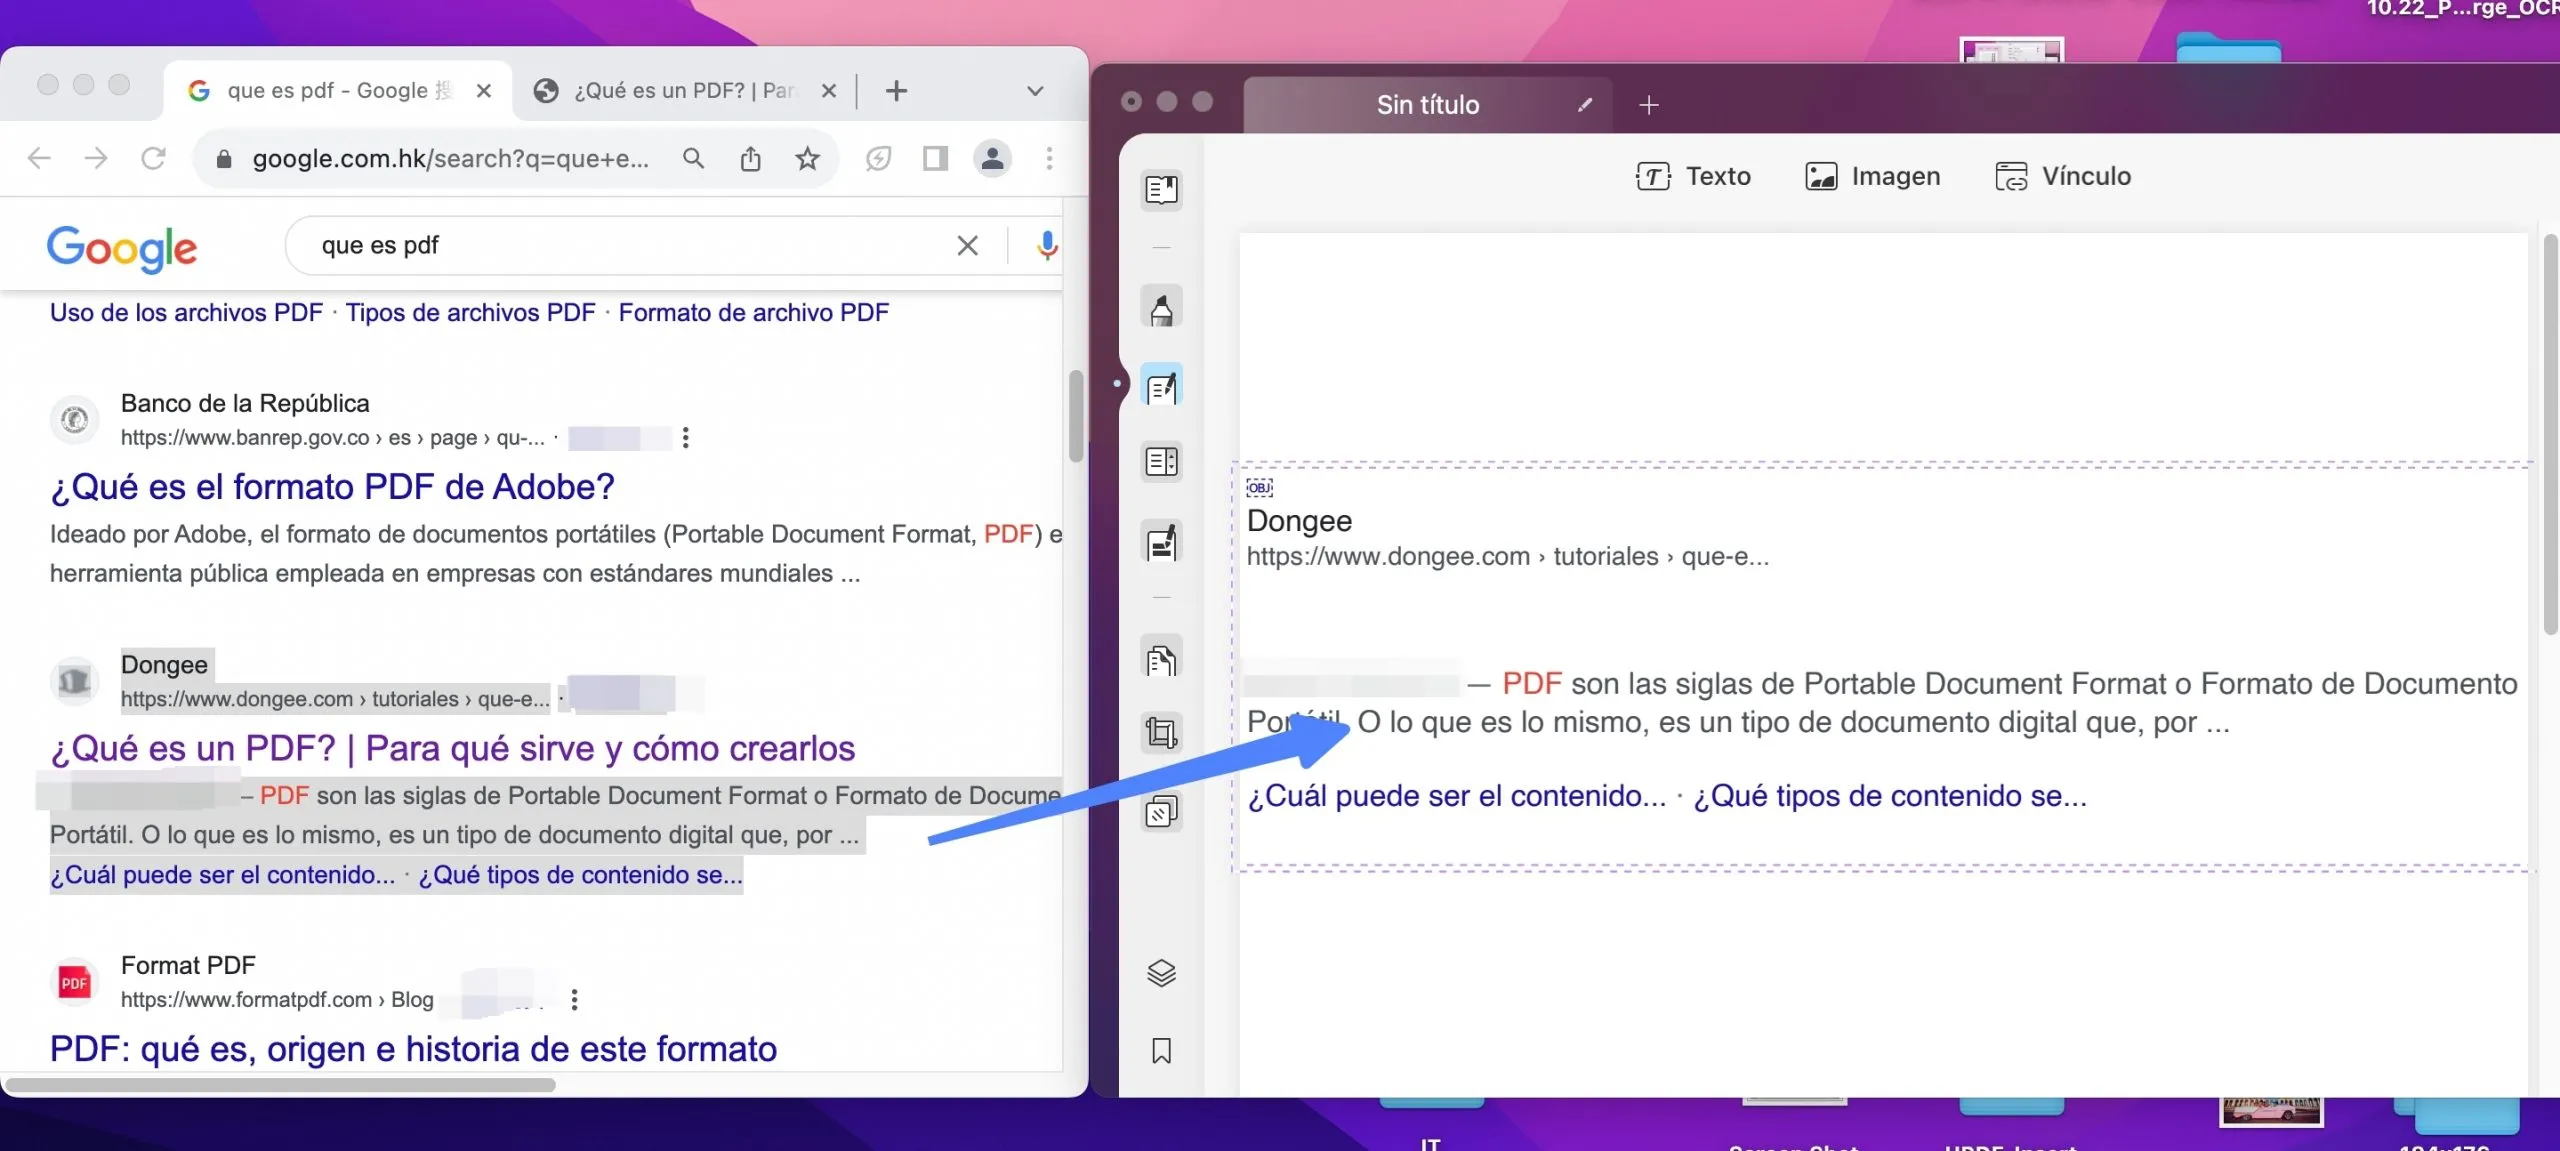Open 'Tipos de archivos PDF' link
The image size is (2560, 1151).
(470, 312)
